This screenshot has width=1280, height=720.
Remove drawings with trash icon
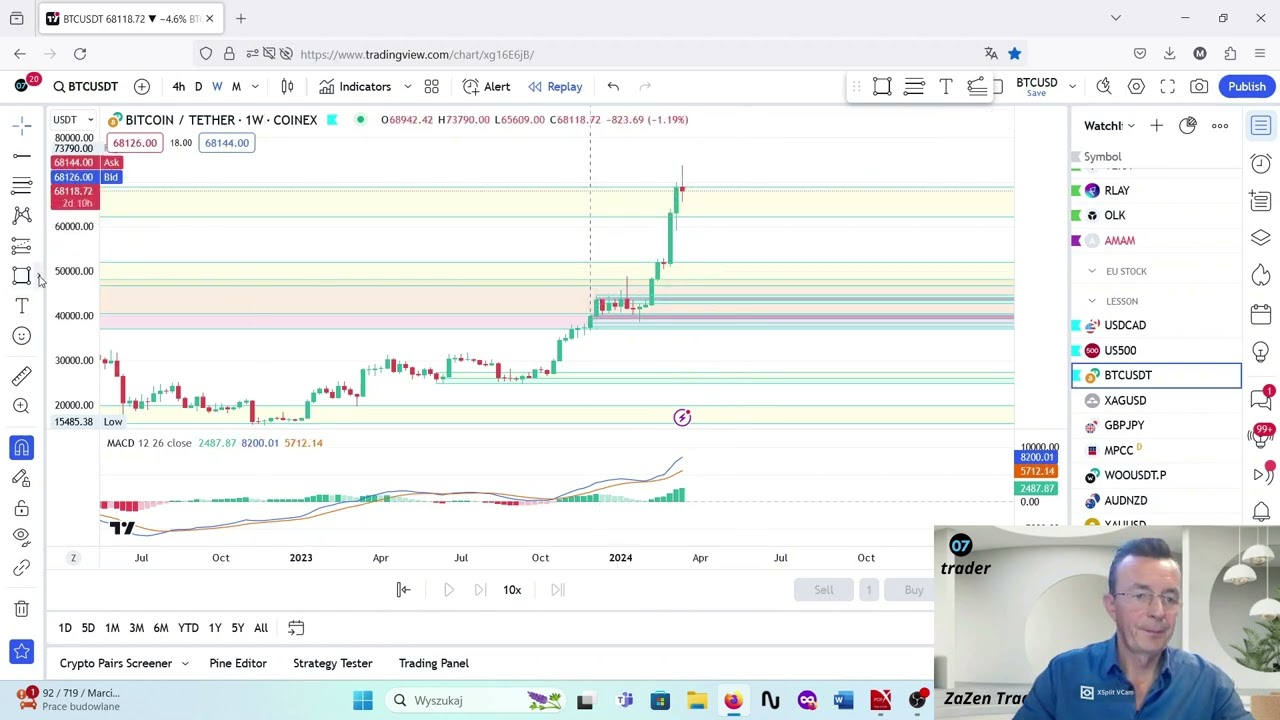click(x=21, y=608)
